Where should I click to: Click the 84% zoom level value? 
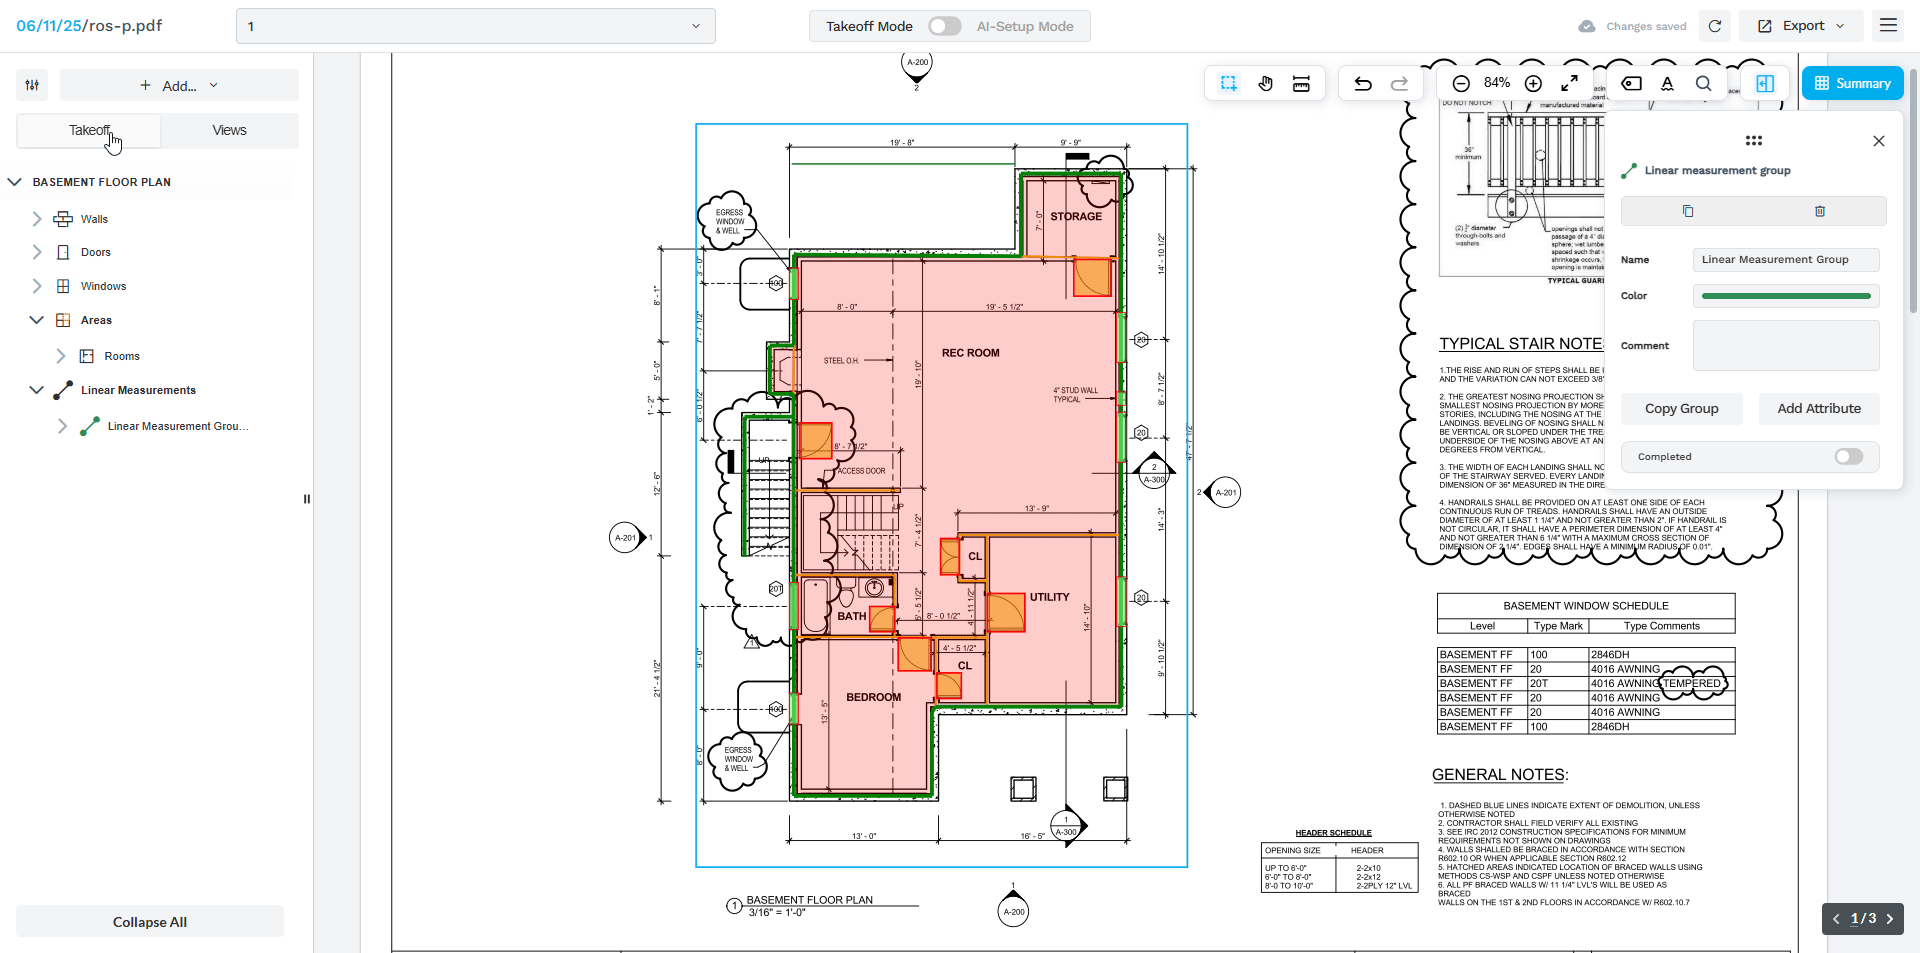tap(1497, 83)
